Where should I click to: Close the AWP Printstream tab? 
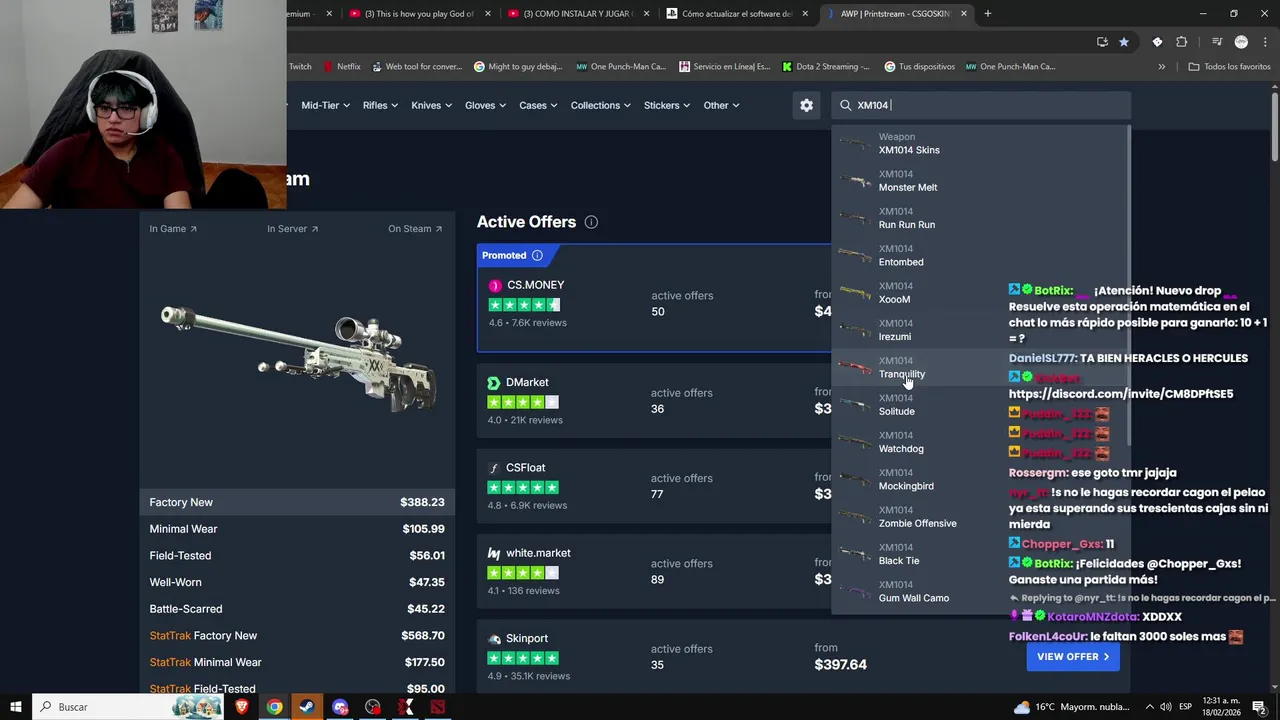pyautogui.click(x=964, y=14)
